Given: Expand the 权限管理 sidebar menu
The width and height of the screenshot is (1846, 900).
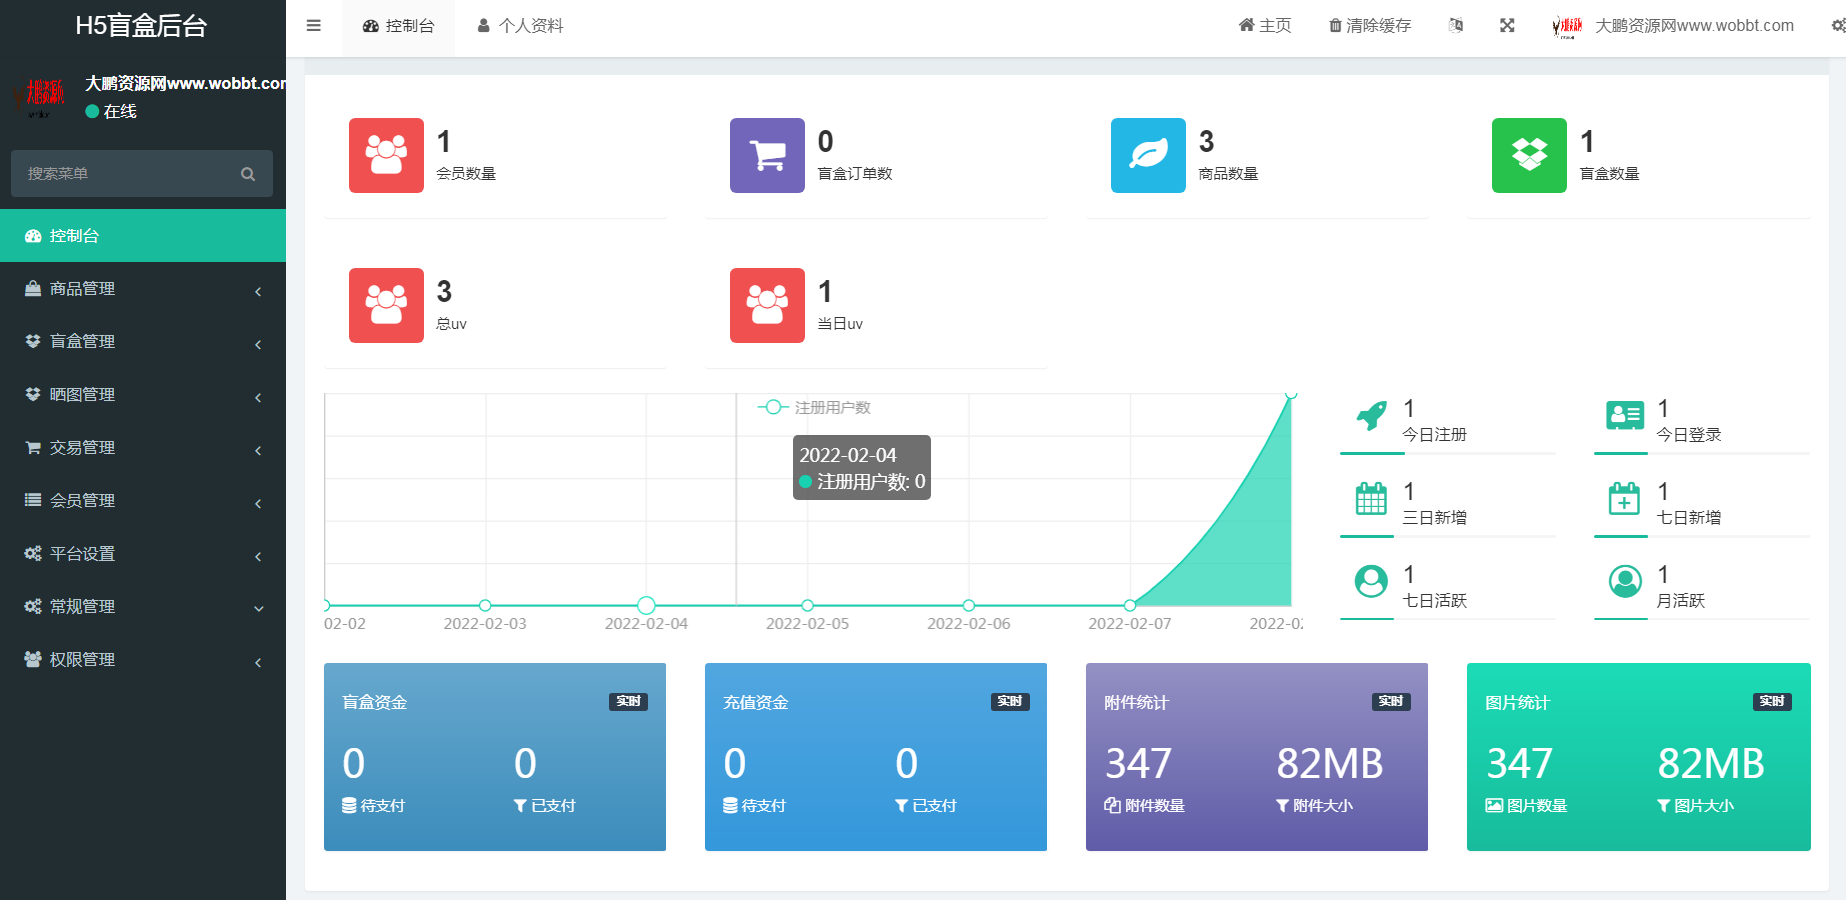Looking at the screenshot, I should coord(143,660).
